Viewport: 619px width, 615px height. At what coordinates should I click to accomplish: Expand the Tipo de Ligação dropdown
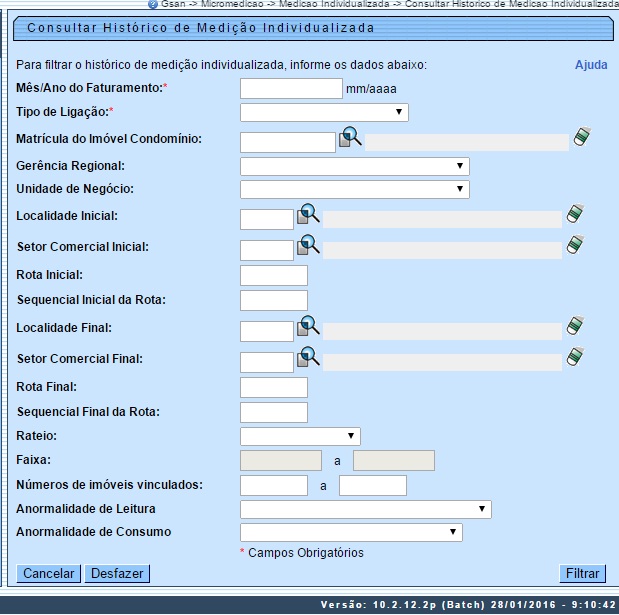(324, 112)
